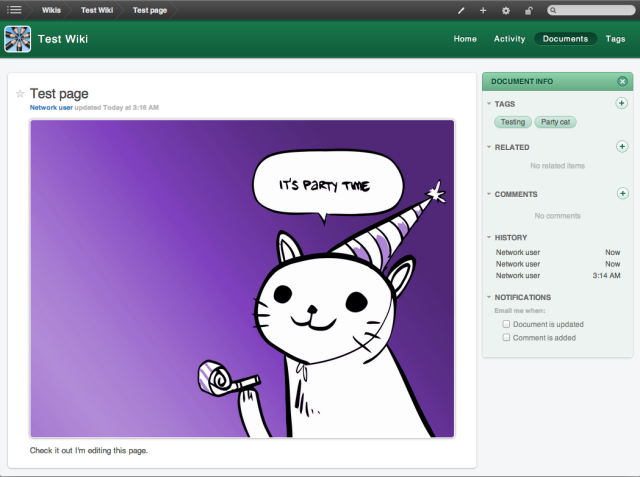Click the Party cat tag
The height and width of the screenshot is (477, 640).
(x=555, y=122)
